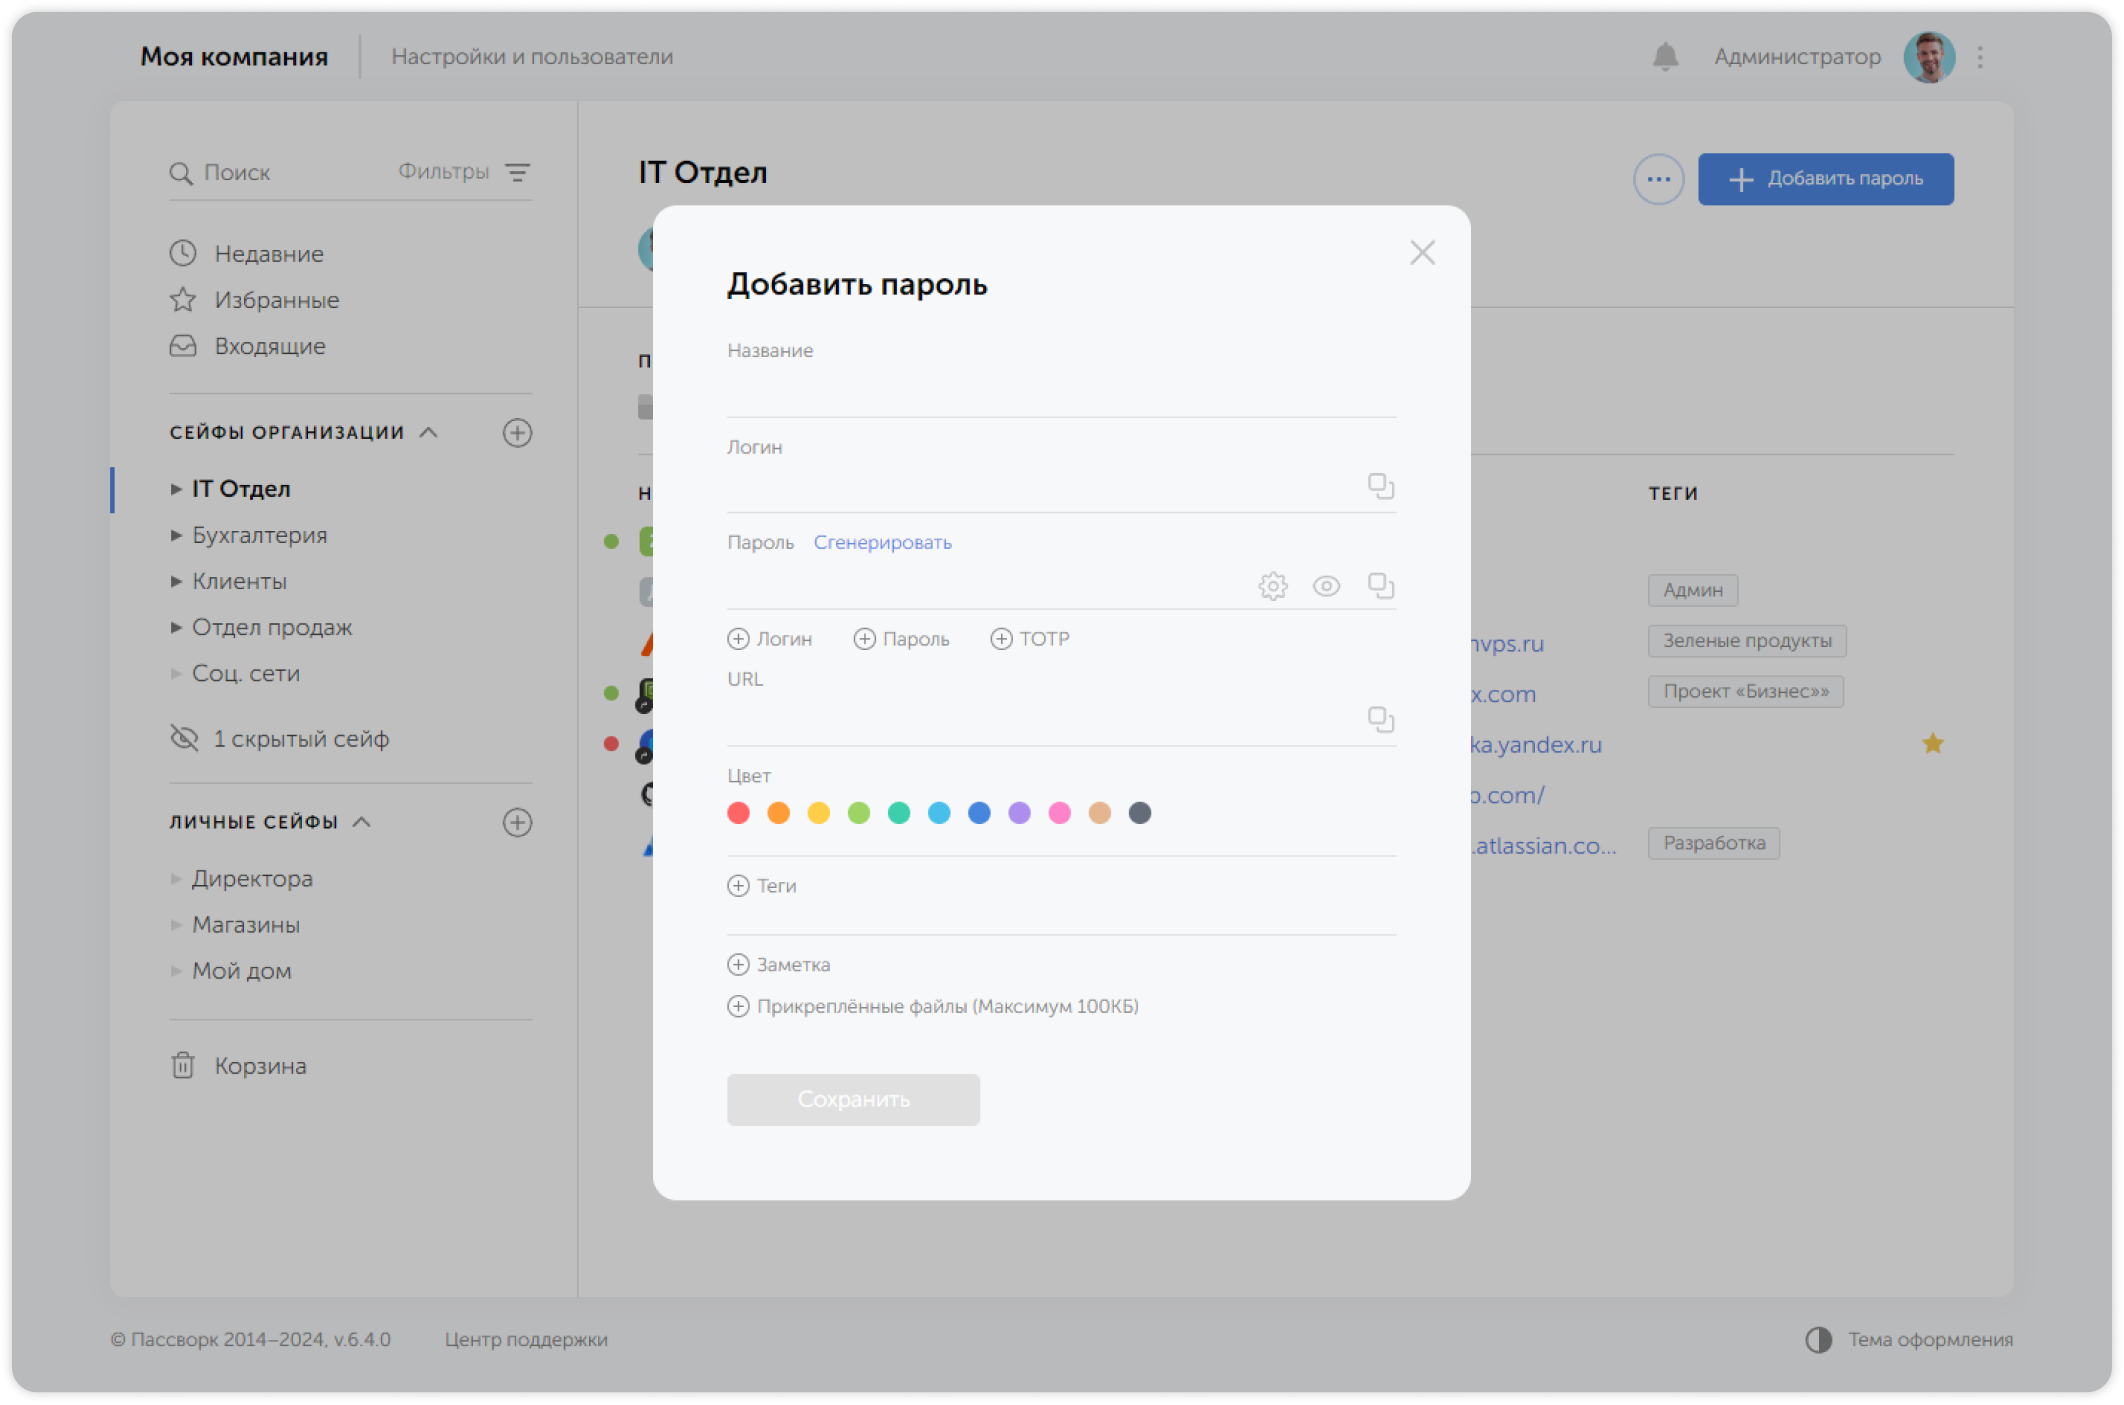Open the Фильтры filter icon
The width and height of the screenshot is (2124, 1405).
(x=517, y=172)
